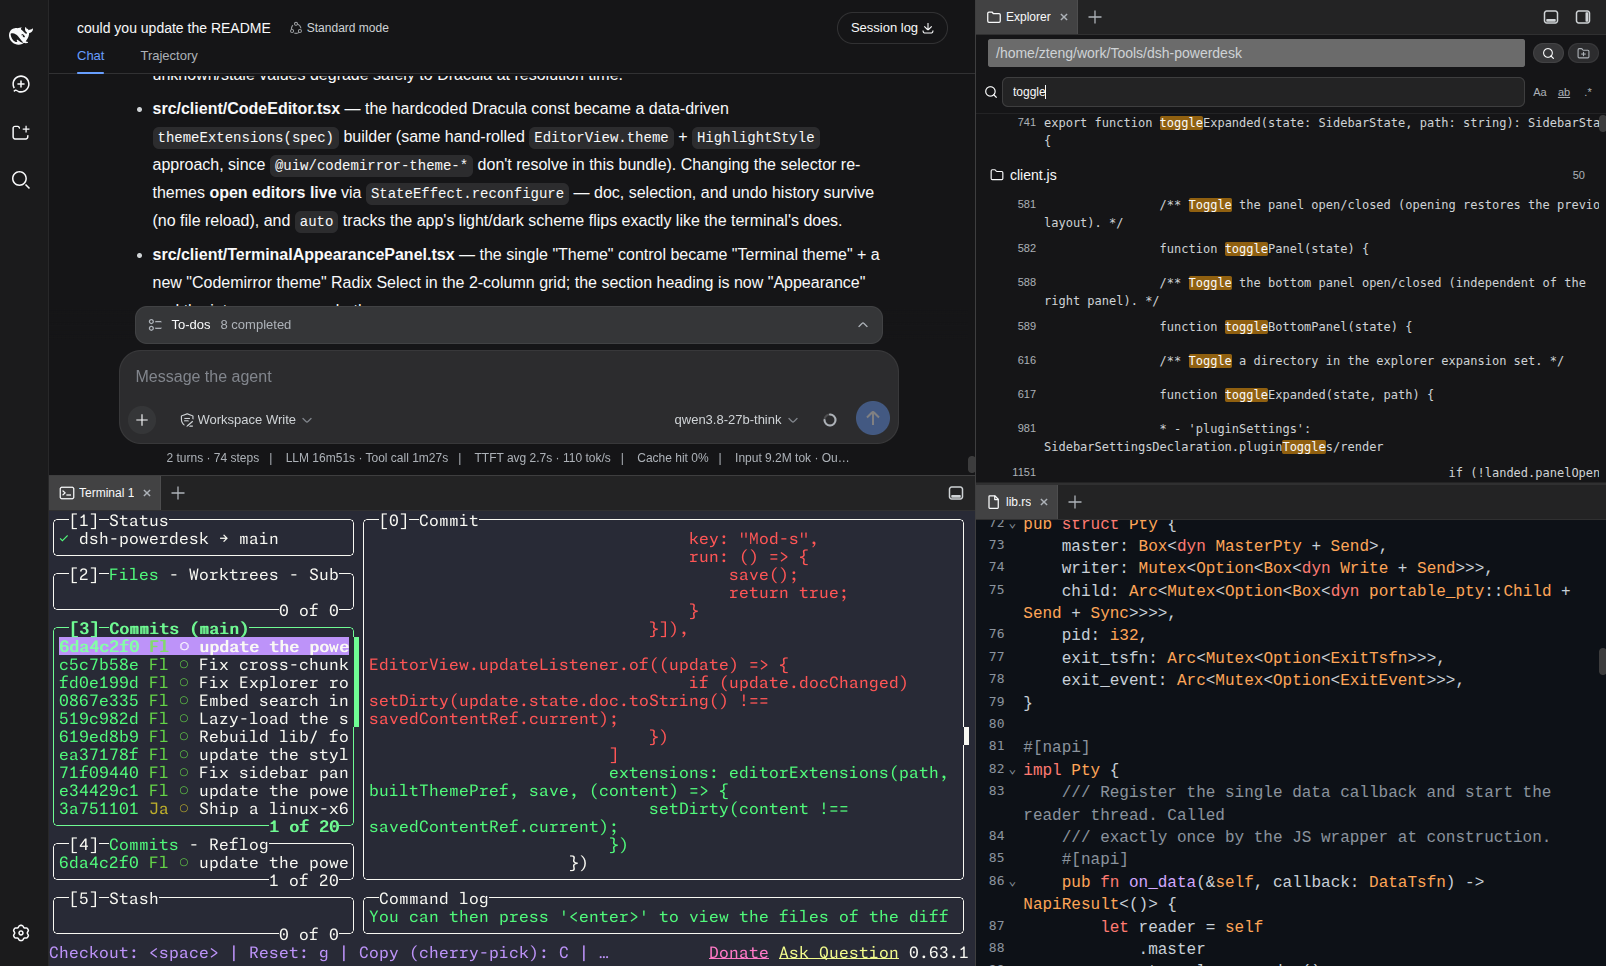
Task: Open the search icon in the left sidebar
Action: (21, 180)
